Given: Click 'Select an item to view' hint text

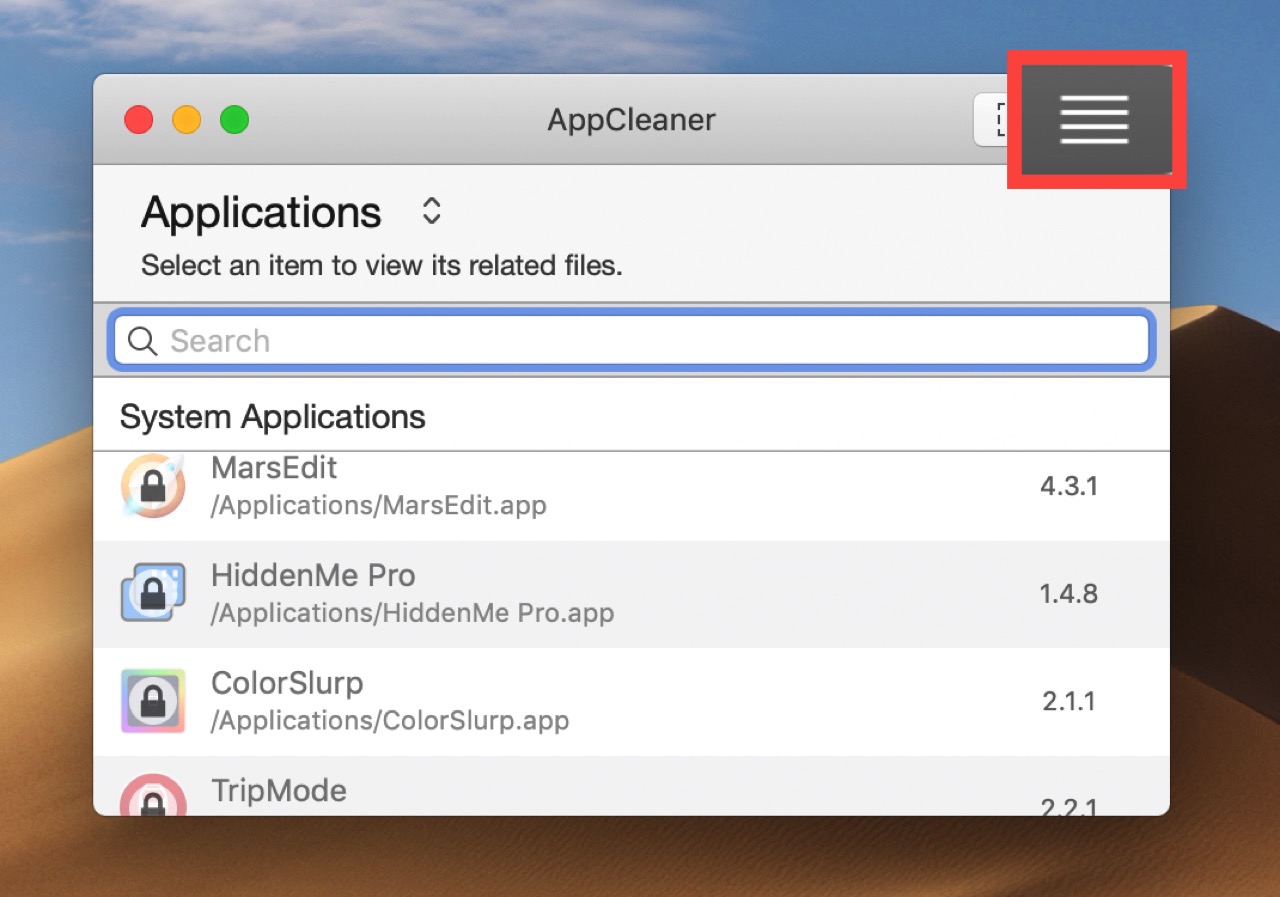Looking at the screenshot, I should pos(381,266).
